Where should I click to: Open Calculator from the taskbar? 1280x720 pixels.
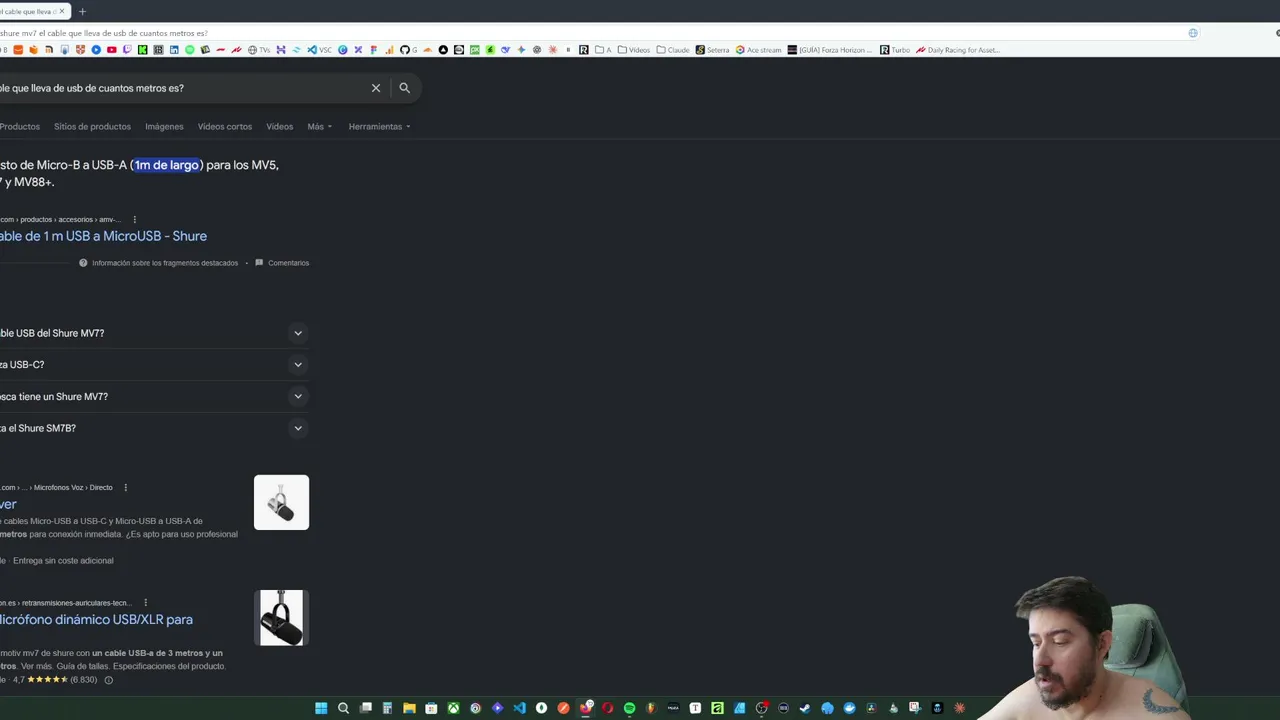tap(387, 708)
